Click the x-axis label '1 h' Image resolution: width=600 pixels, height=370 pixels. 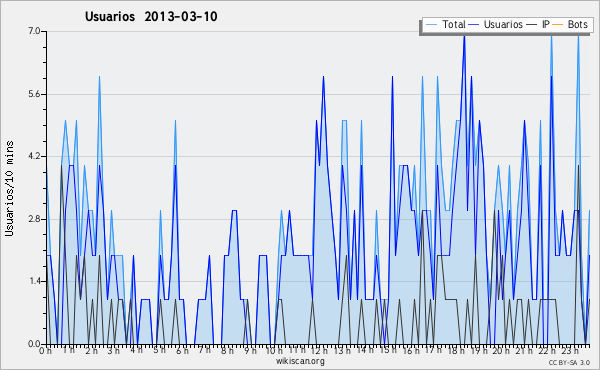tap(69, 350)
